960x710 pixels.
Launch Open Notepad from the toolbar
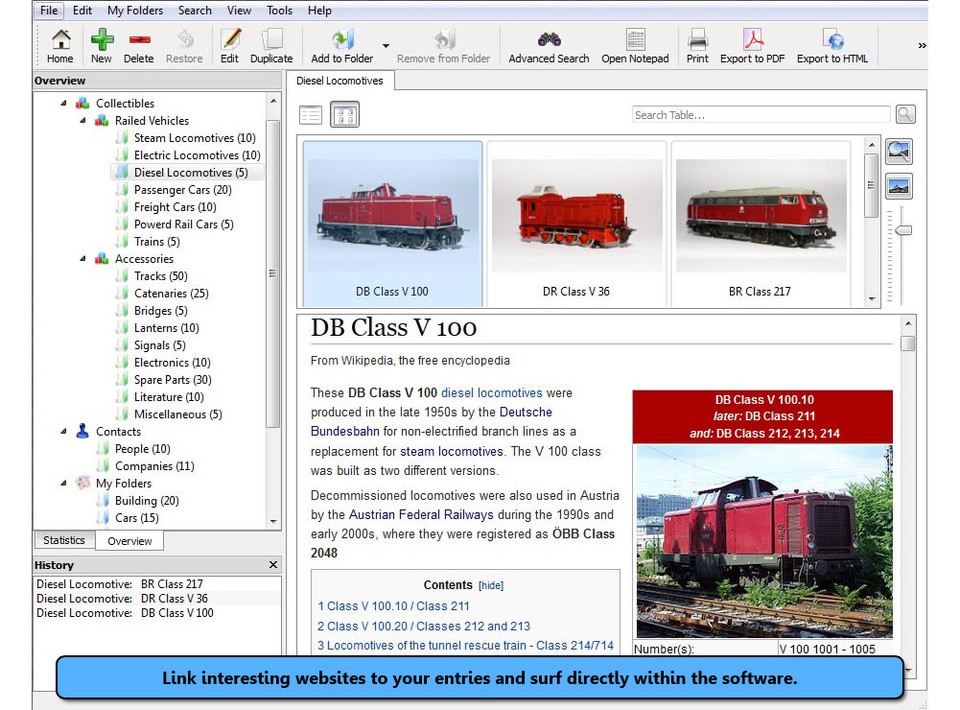[x=636, y=45]
